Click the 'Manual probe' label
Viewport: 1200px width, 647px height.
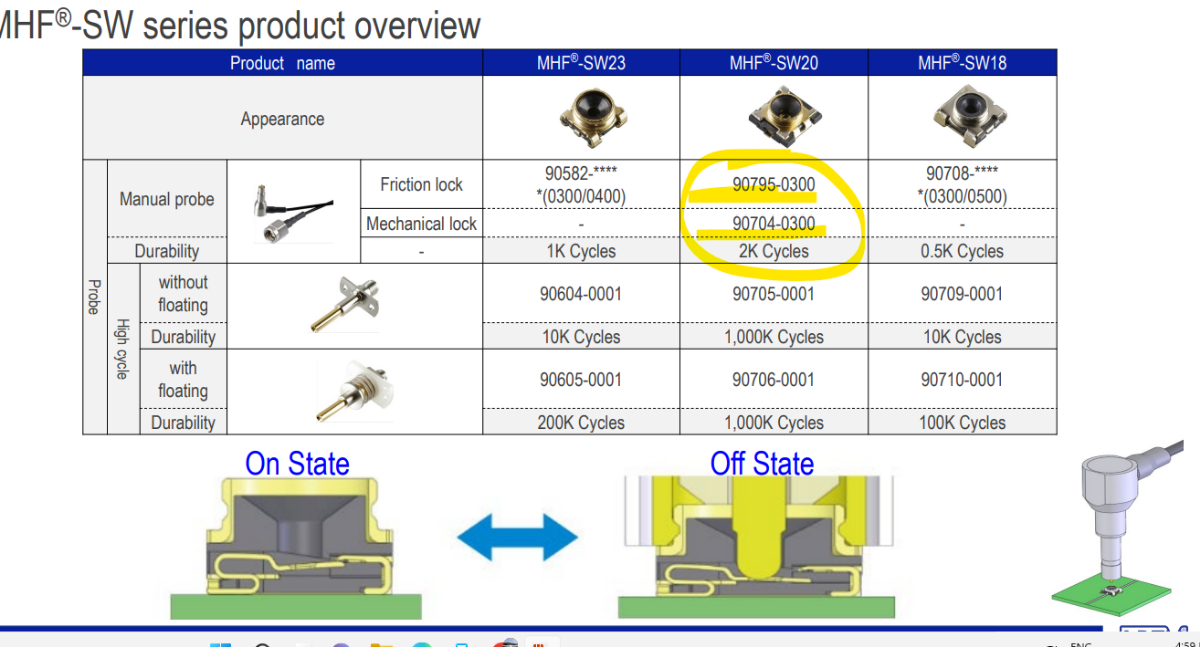point(167,199)
